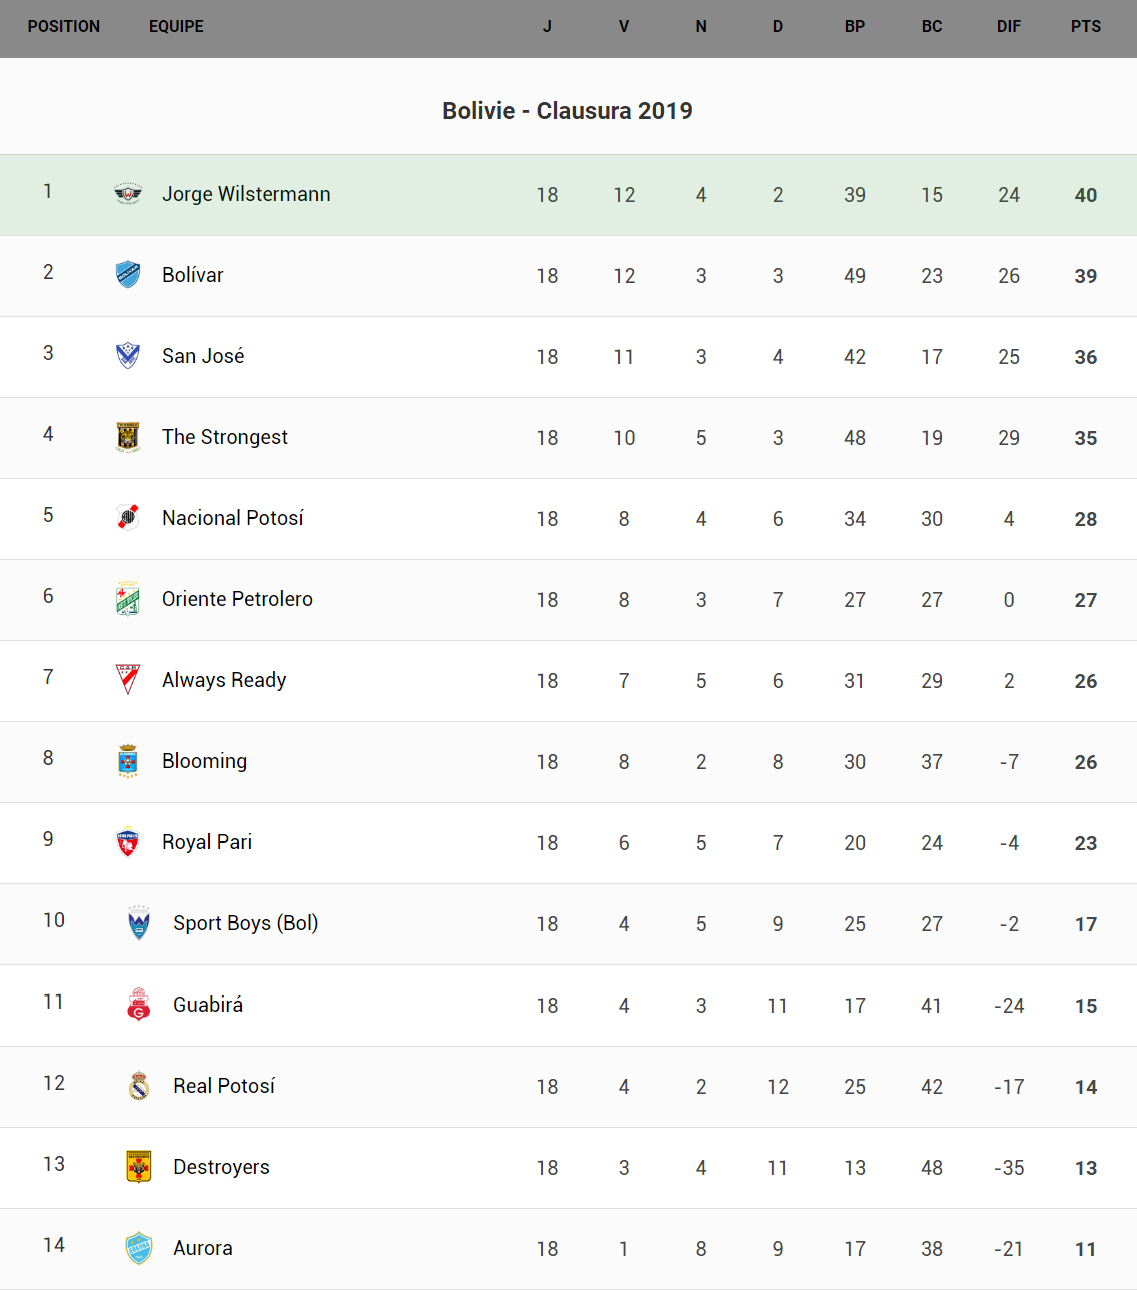Click the EQUIPE column header
The height and width of the screenshot is (1290, 1137).
[x=176, y=27]
